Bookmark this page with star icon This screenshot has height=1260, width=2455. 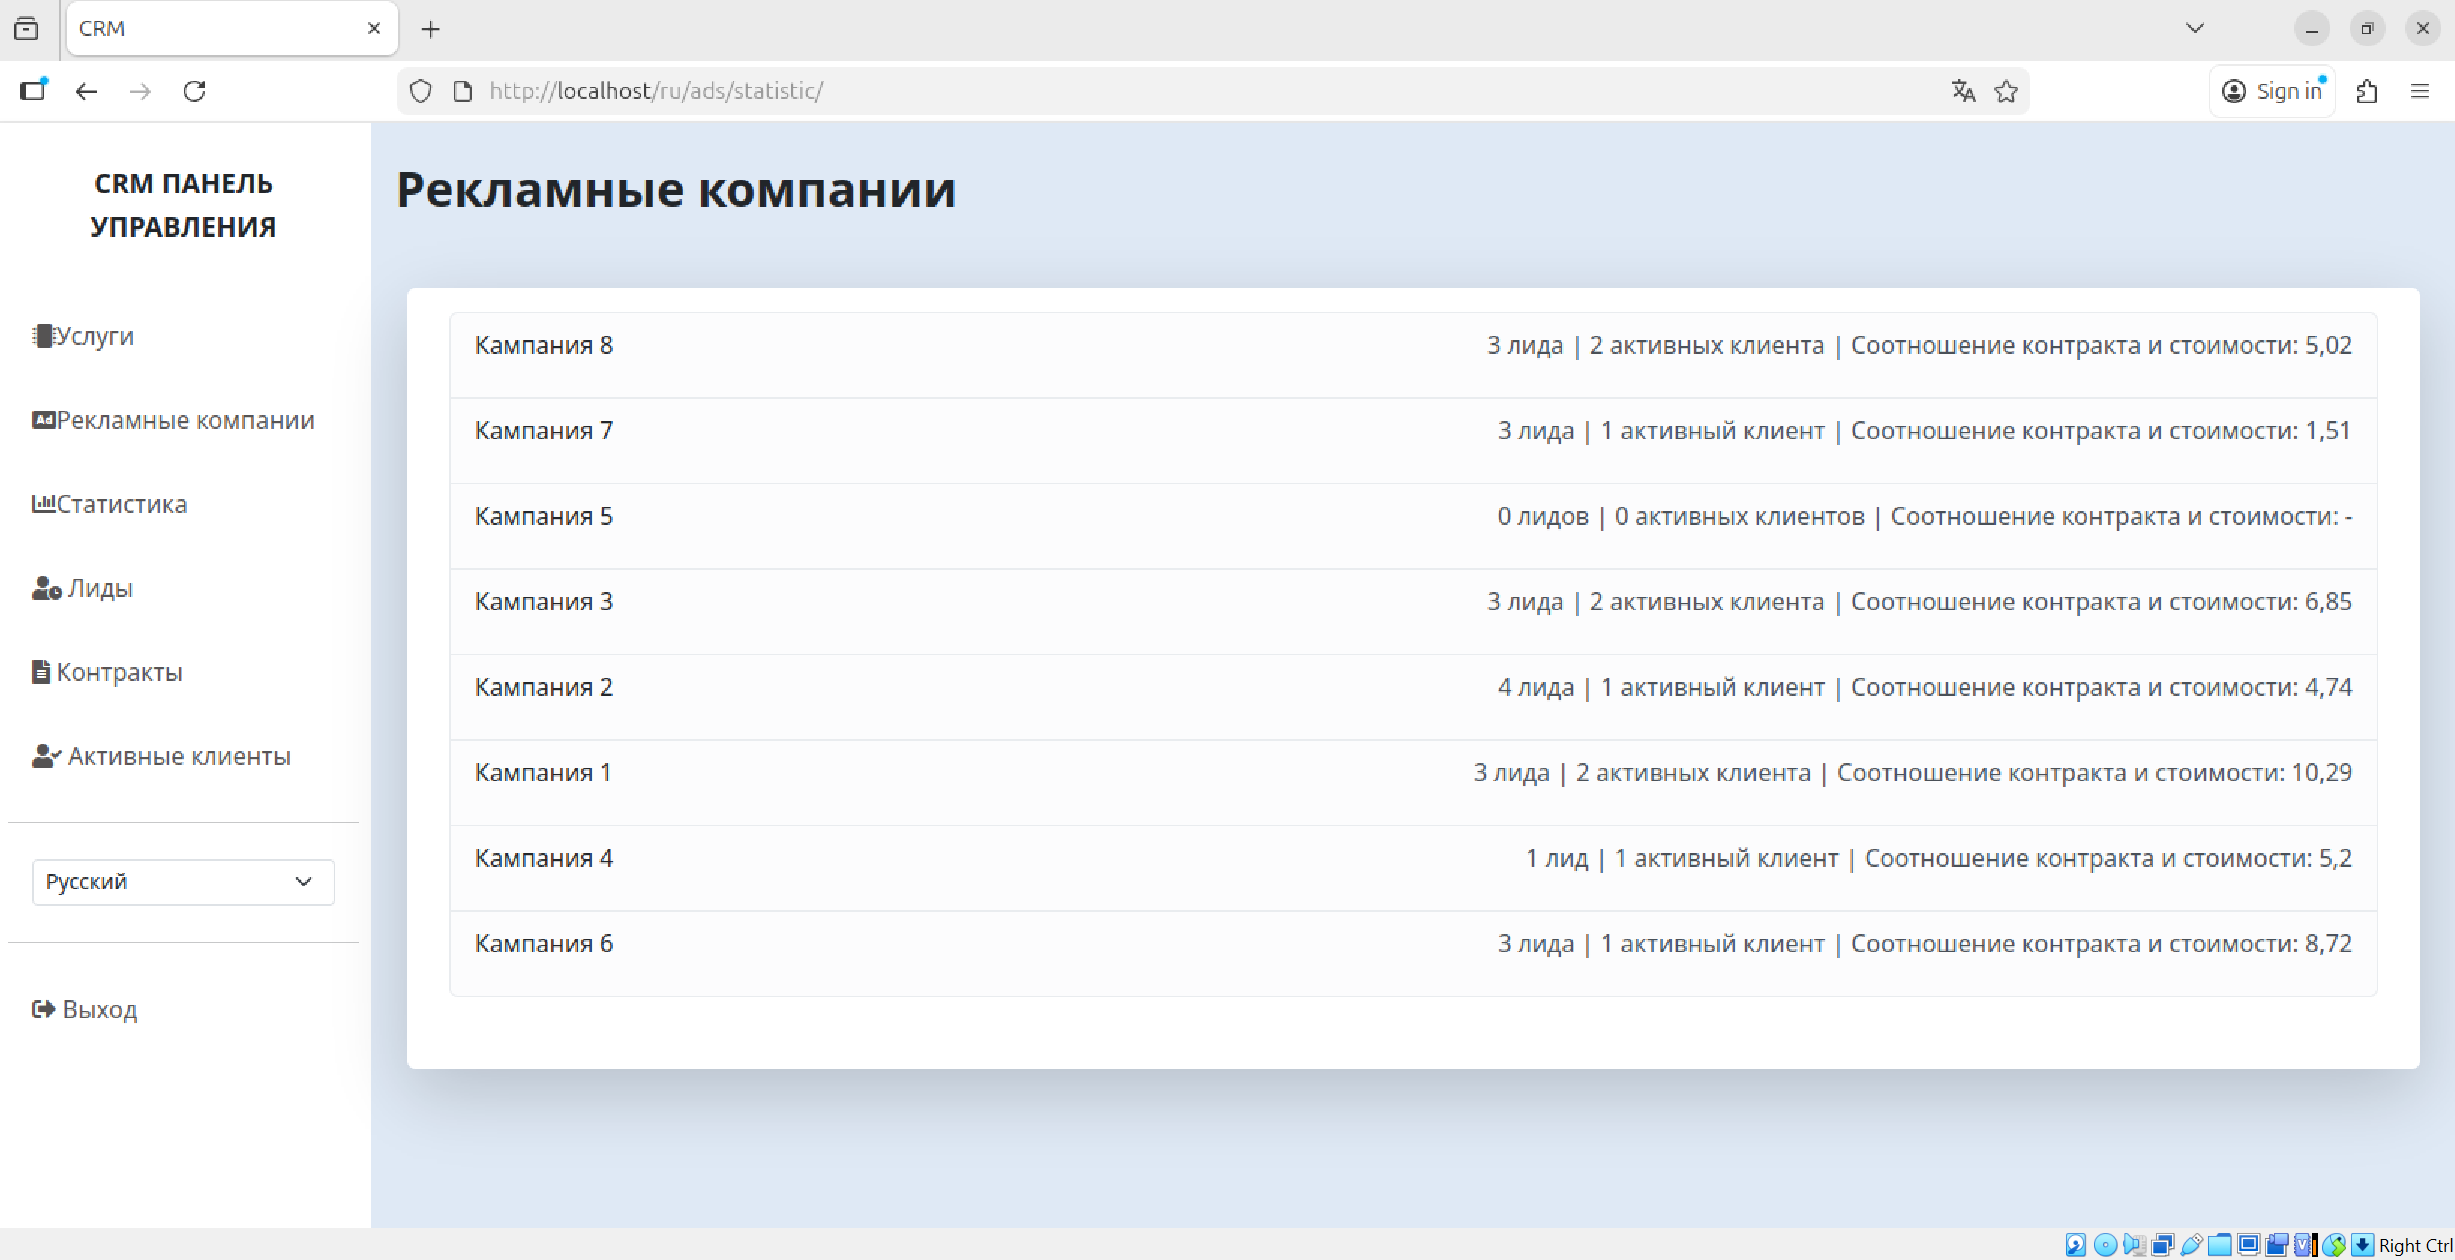(x=2006, y=91)
